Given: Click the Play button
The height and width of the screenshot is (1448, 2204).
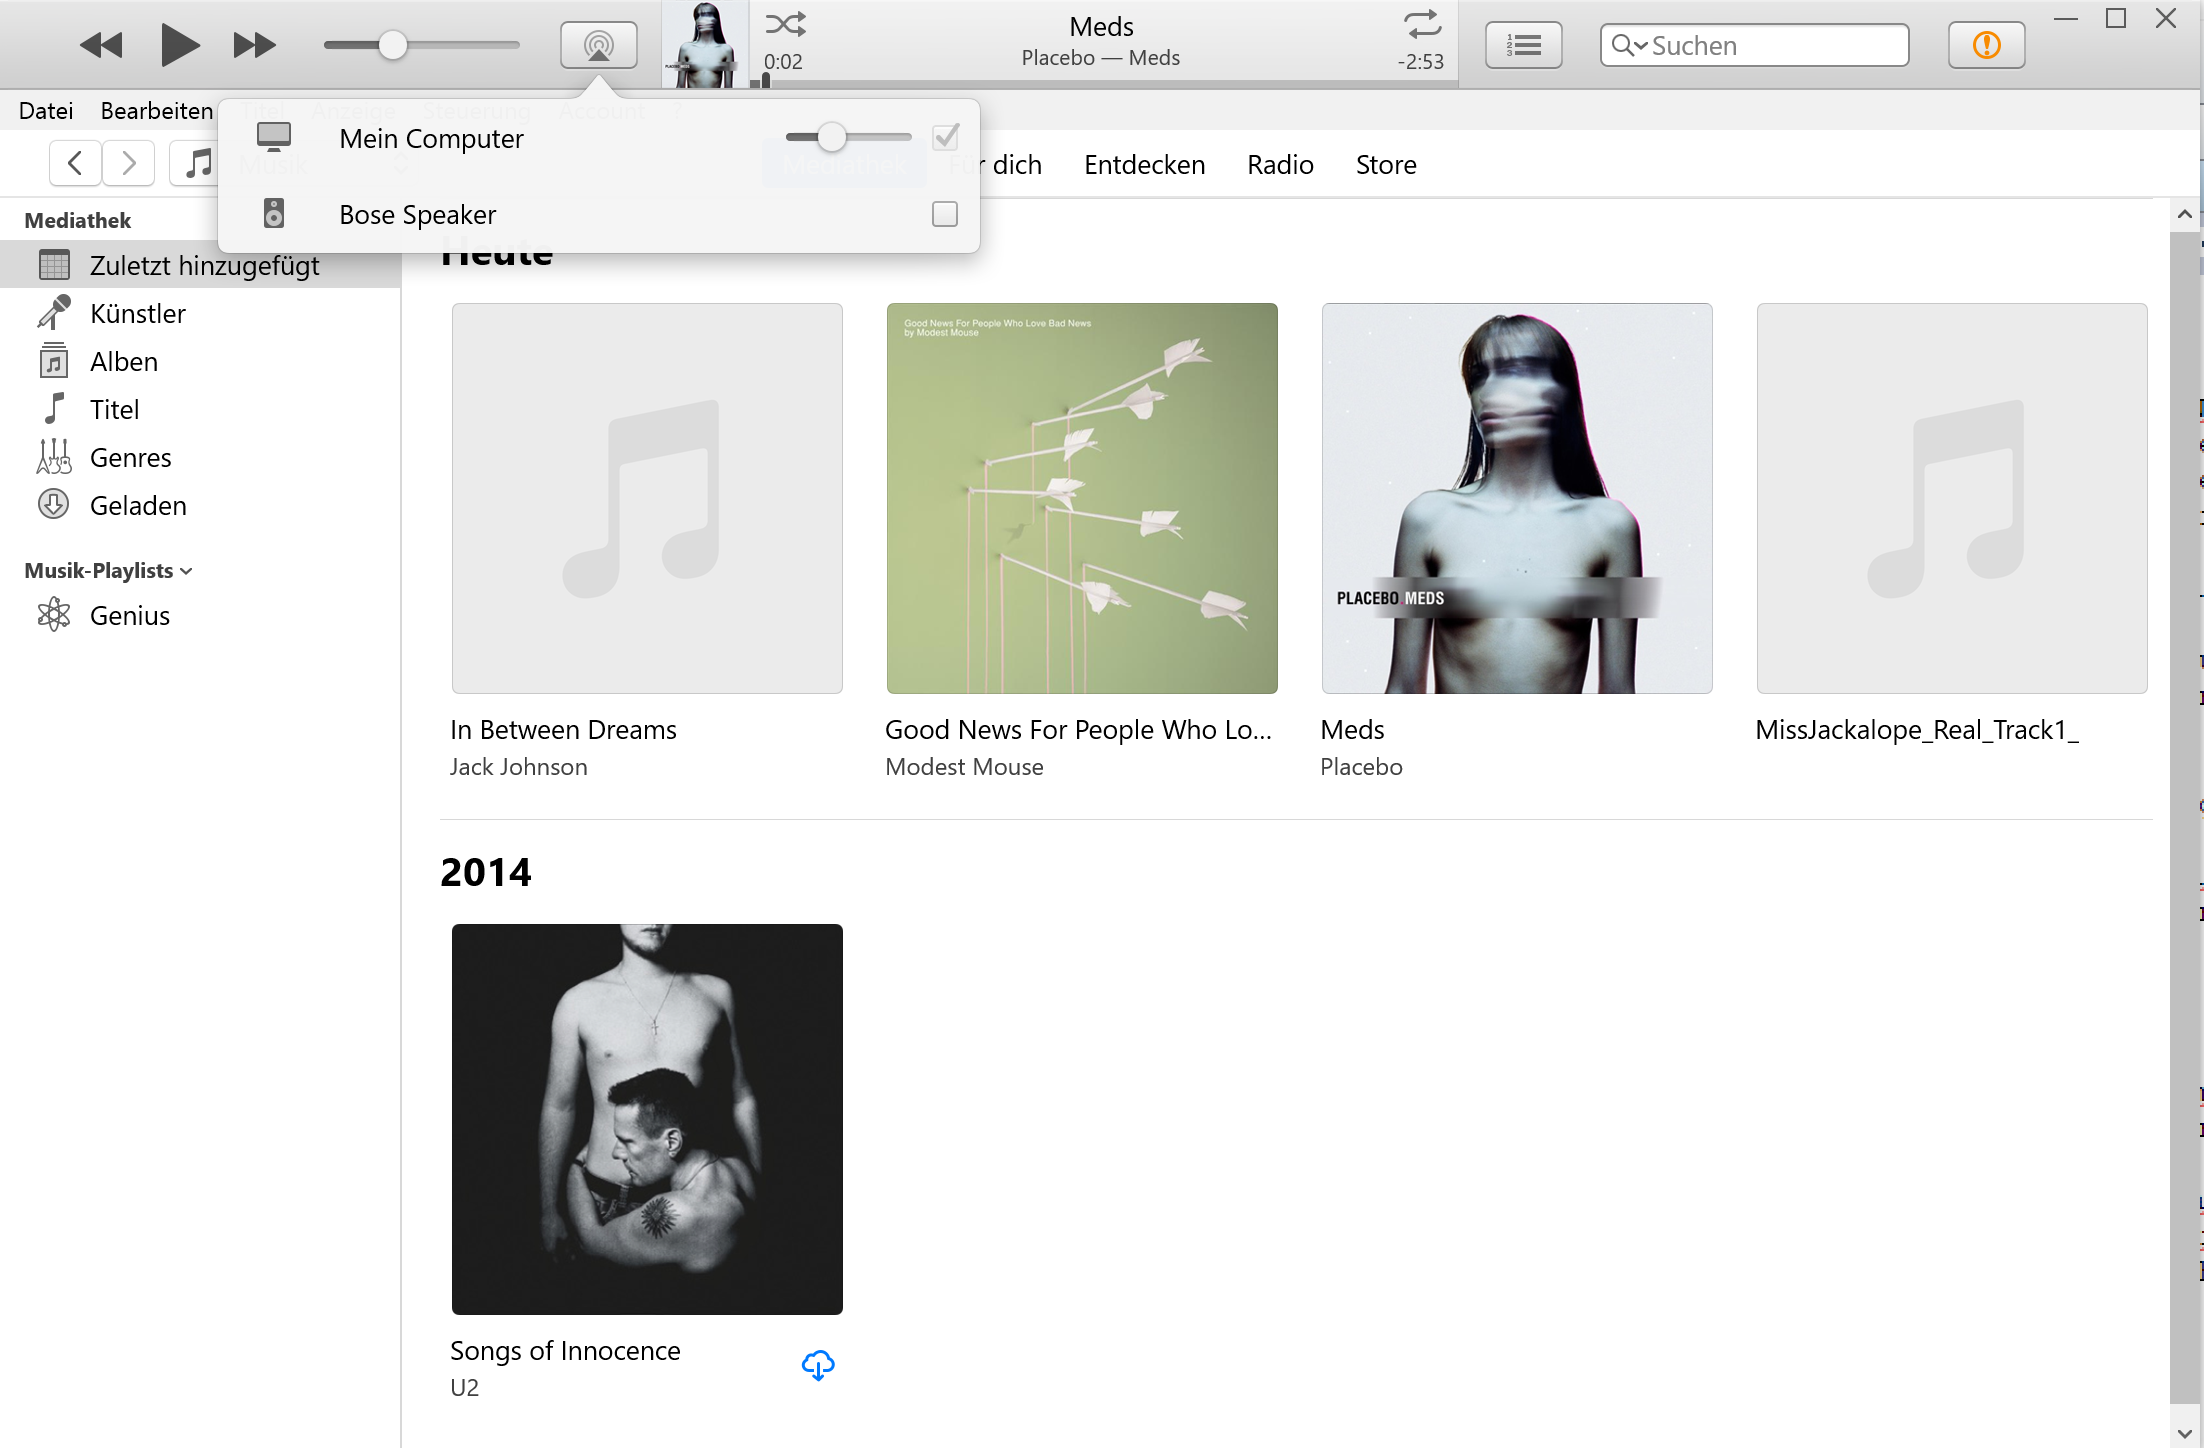Looking at the screenshot, I should (x=179, y=45).
